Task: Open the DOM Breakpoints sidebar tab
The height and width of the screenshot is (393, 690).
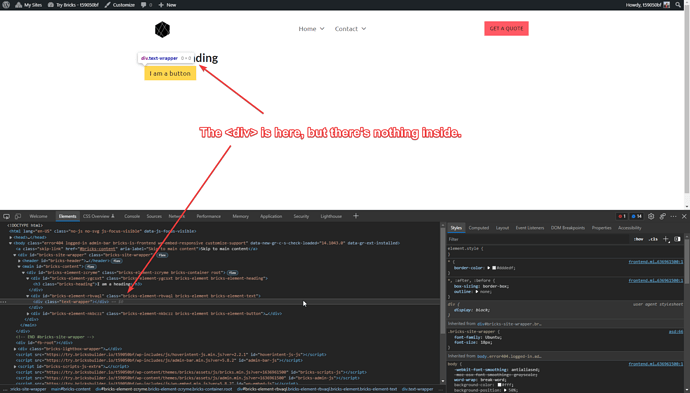Action: coord(568,228)
